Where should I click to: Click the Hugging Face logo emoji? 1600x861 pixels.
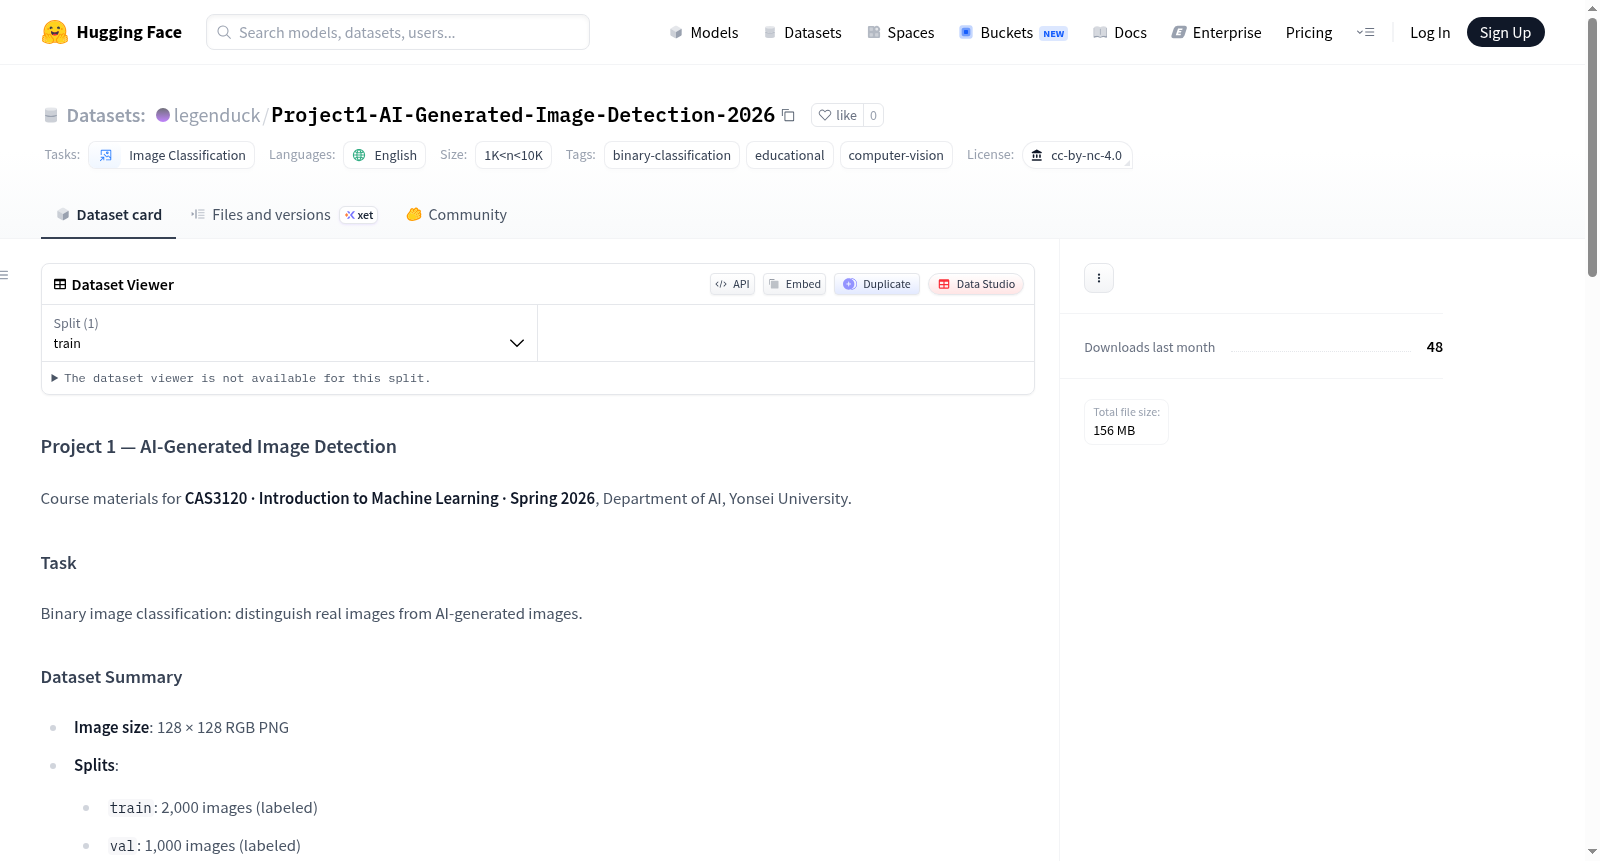[55, 32]
